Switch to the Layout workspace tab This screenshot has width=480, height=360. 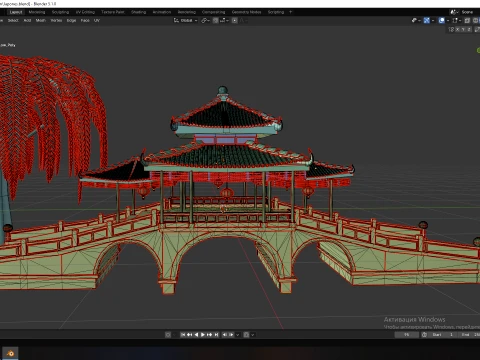click(x=16, y=12)
